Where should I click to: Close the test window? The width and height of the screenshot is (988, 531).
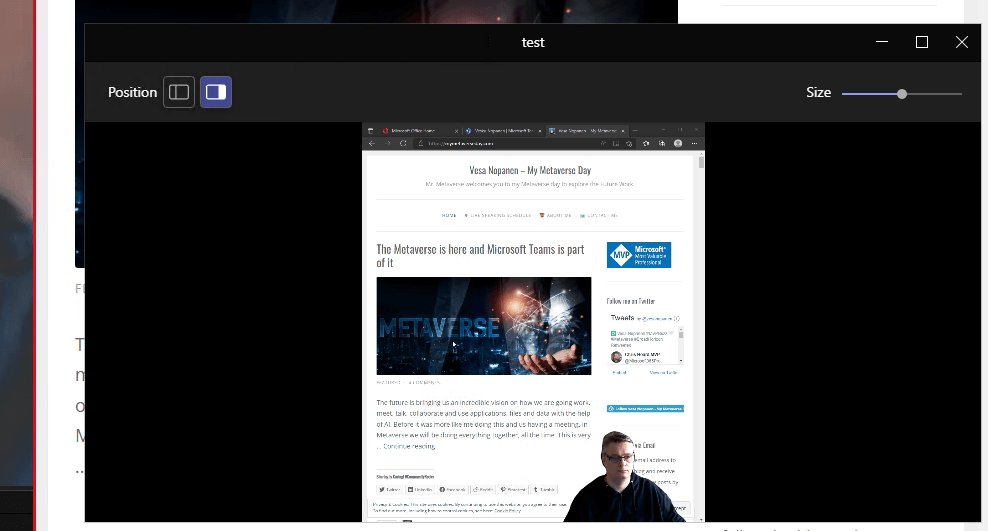961,42
